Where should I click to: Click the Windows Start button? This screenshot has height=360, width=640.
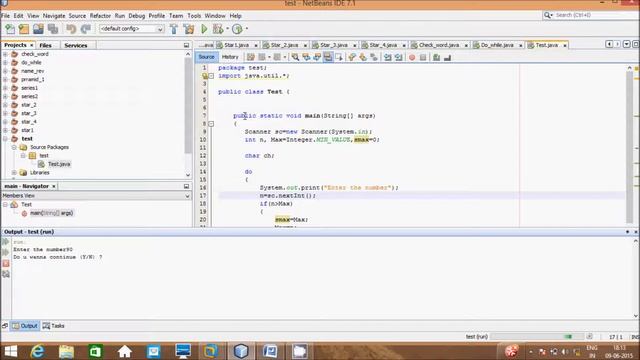10,351
